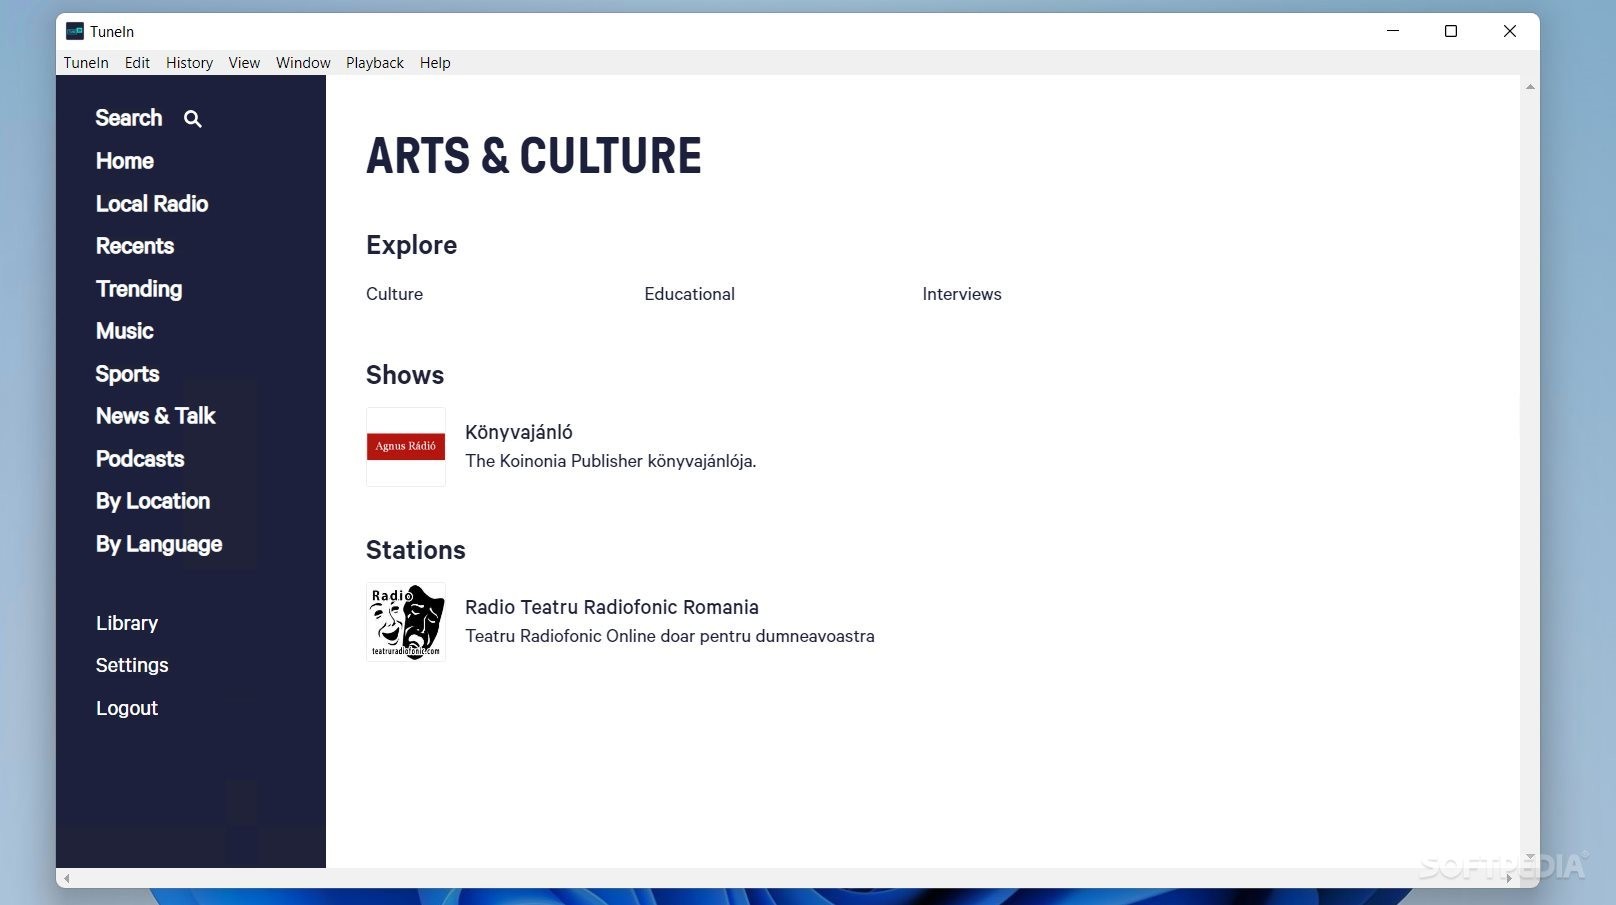The width and height of the screenshot is (1616, 905).
Task: Explore the Culture subcategory
Action: point(394,294)
